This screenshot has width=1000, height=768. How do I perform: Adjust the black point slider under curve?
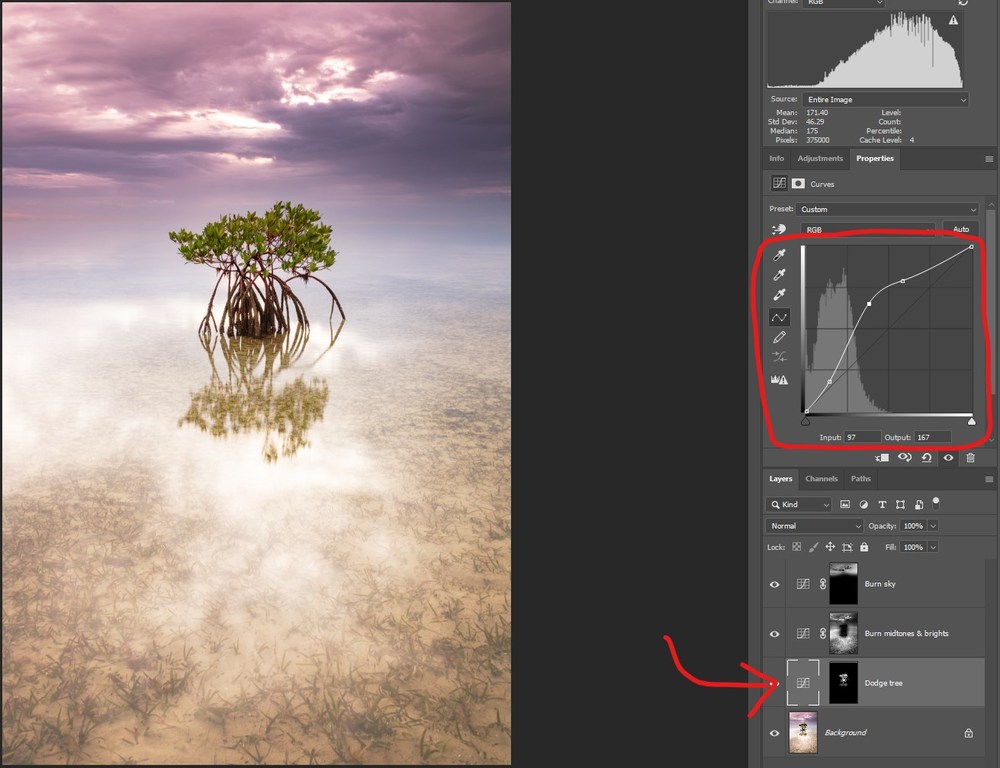pyautogui.click(x=805, y=421)
